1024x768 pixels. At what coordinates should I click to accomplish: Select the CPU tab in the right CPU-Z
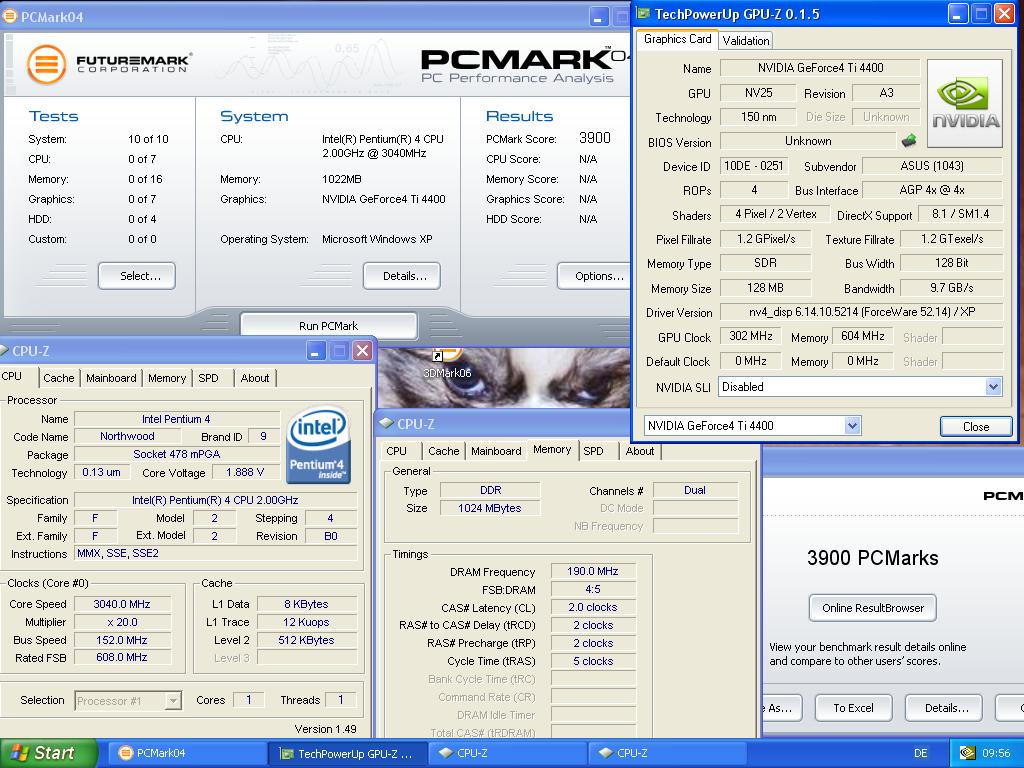tap(396, 451)
